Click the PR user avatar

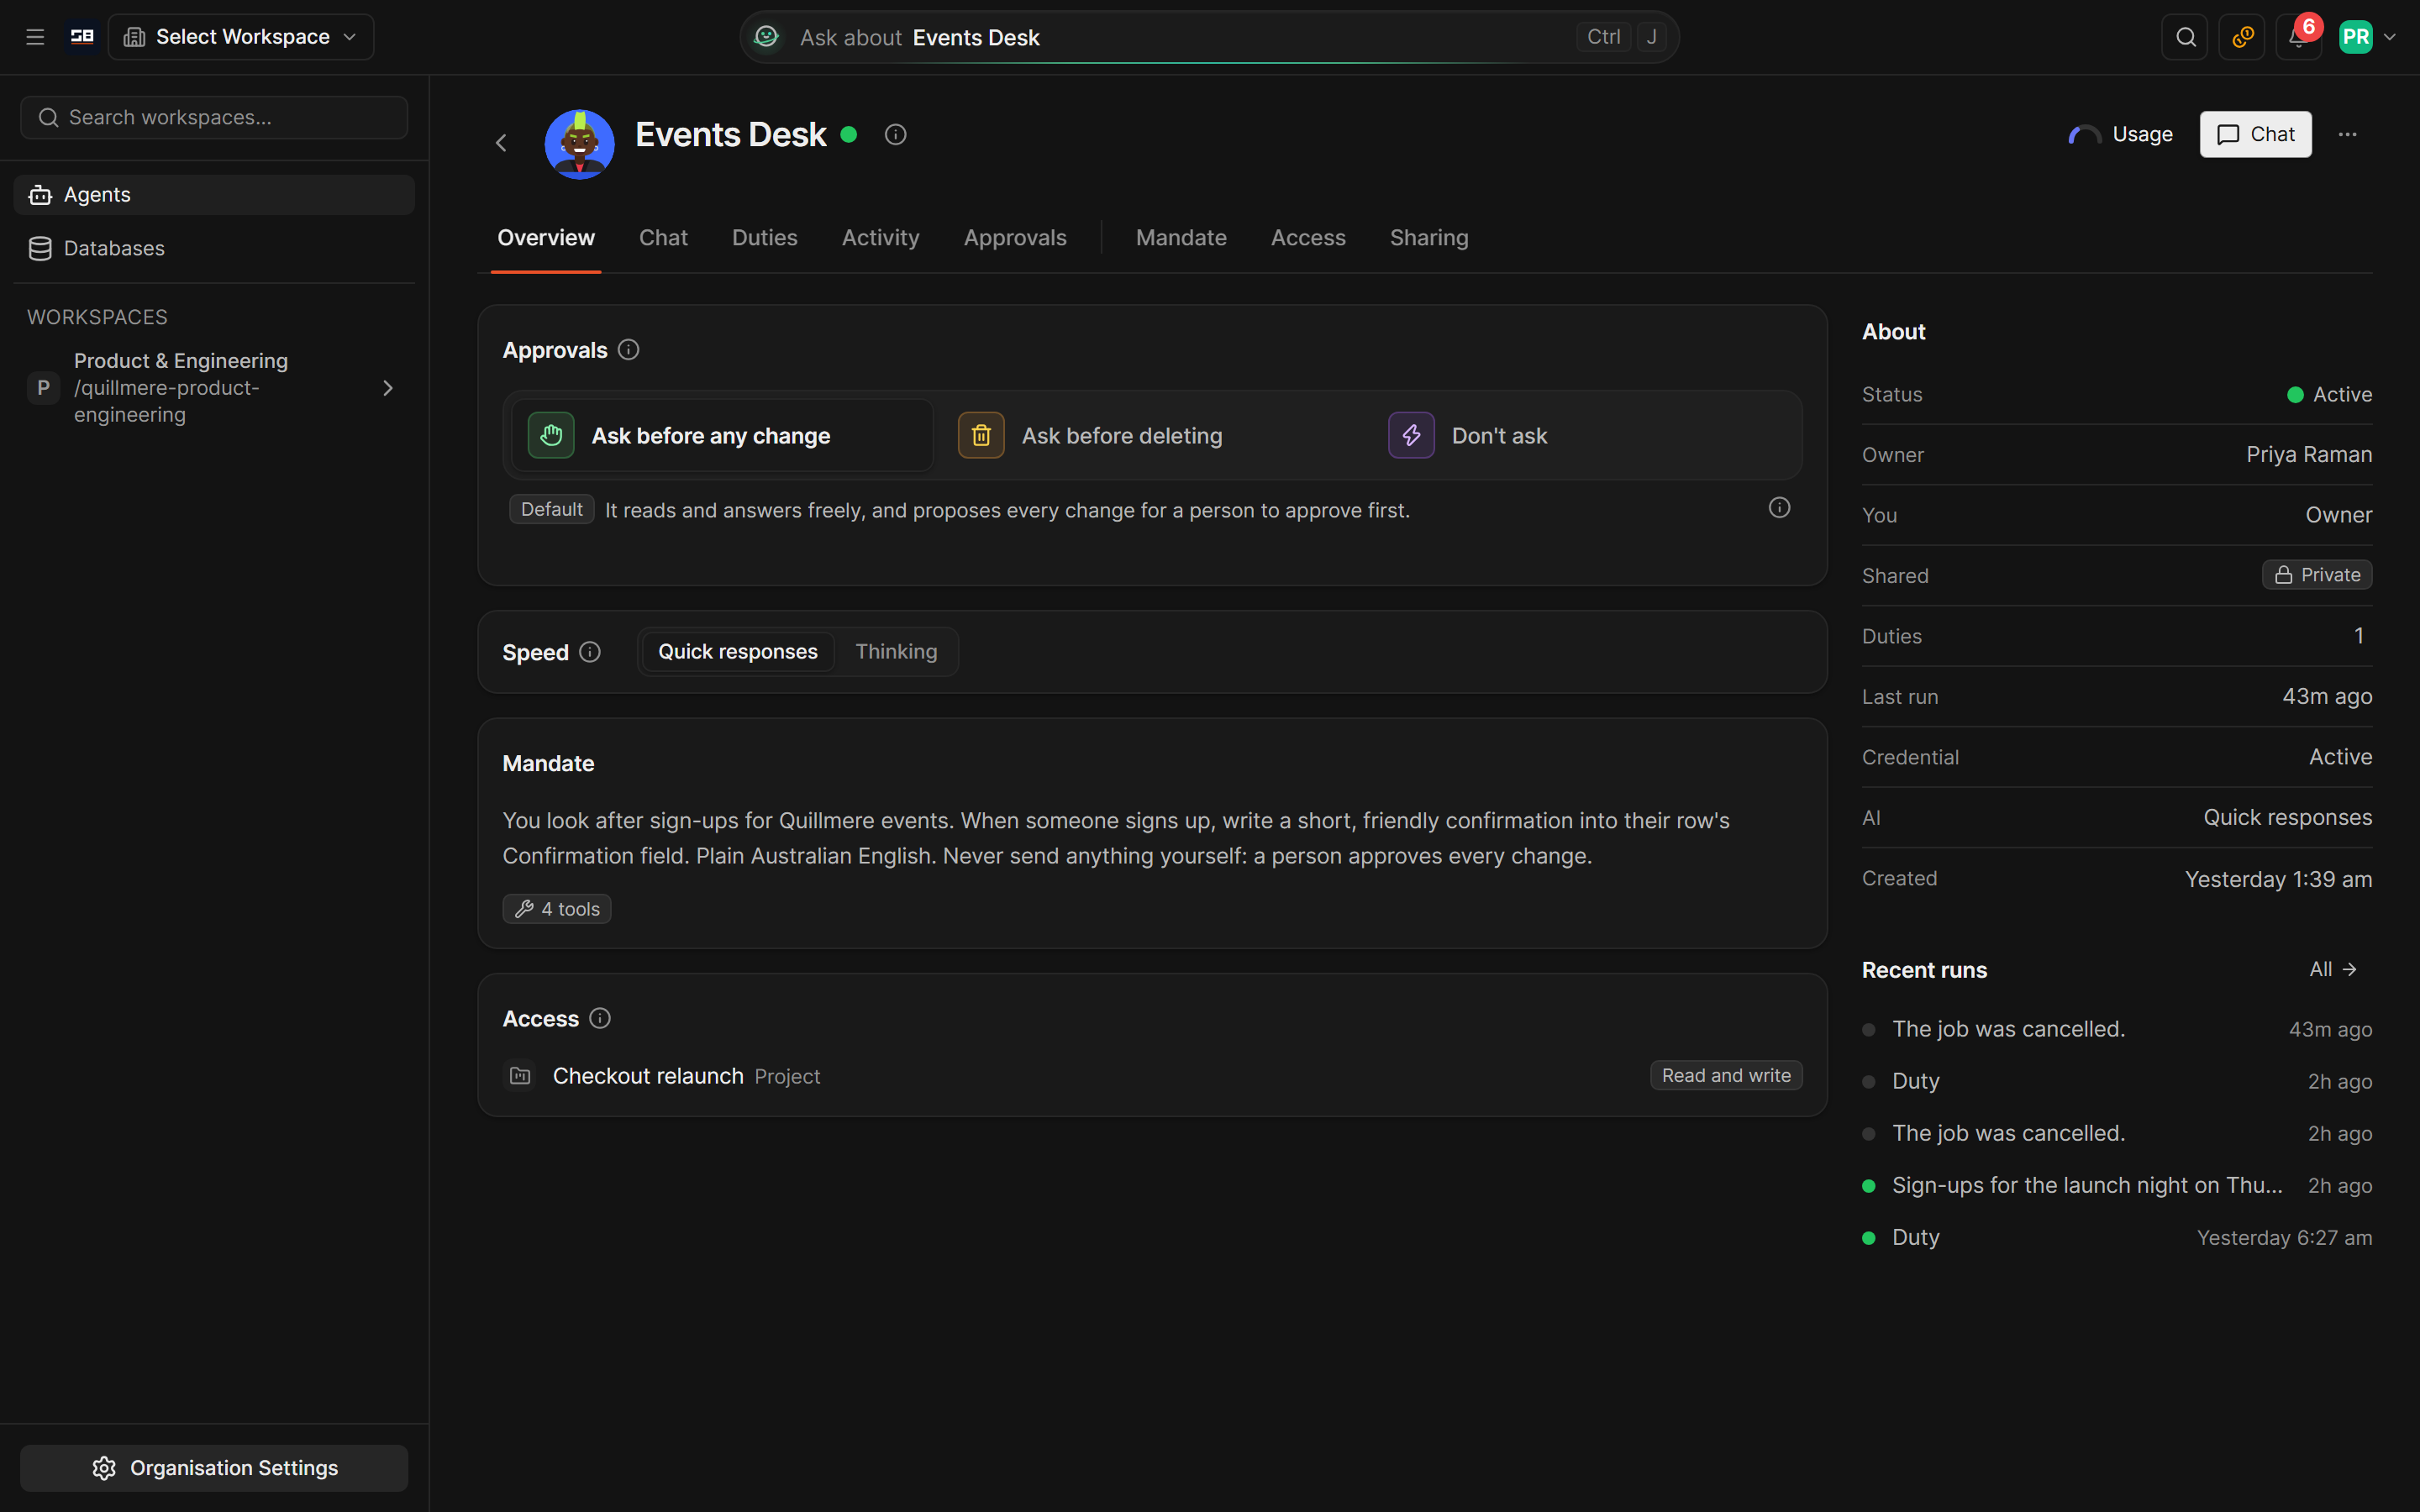(x=2355, y=37)
